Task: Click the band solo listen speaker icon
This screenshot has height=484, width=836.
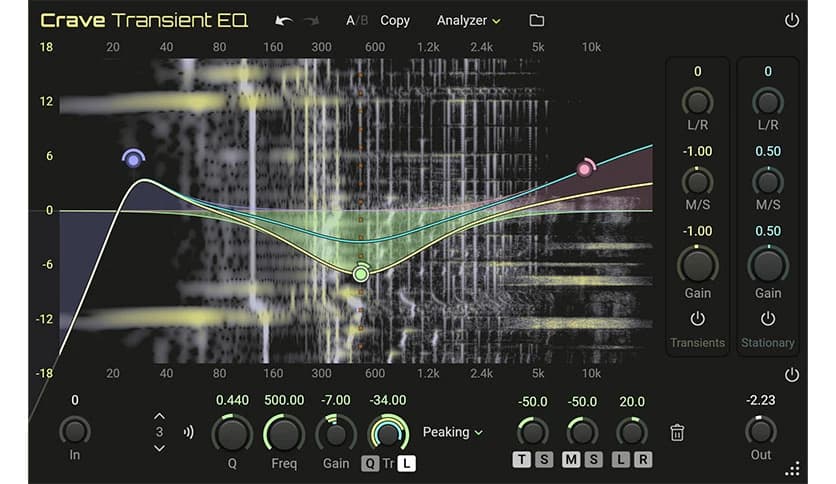Action: 189,432
